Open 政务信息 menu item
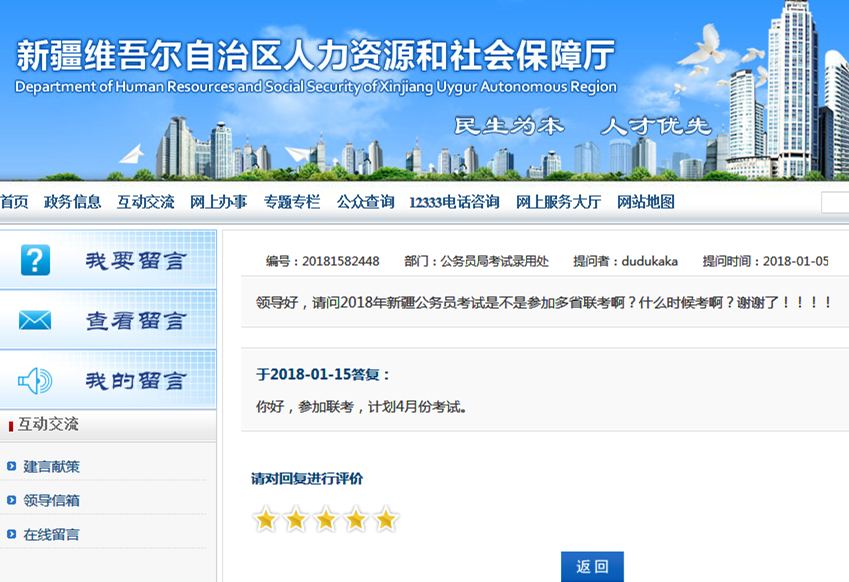Image resolution: width=849 pixels, height=582 pixels. pyautogui.click(x=72, y=202)
